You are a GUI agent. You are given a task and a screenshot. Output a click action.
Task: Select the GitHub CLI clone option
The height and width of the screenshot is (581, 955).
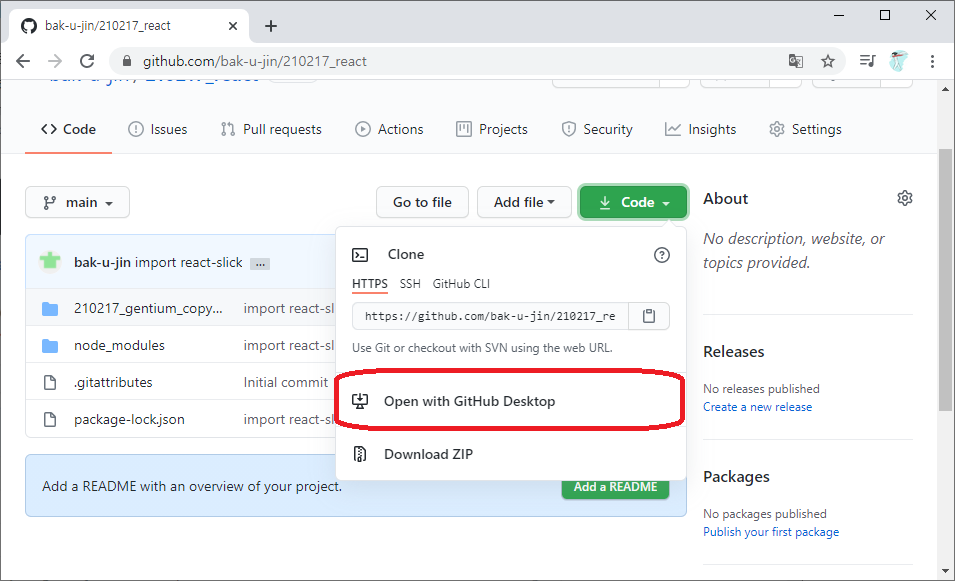point(461,284)
